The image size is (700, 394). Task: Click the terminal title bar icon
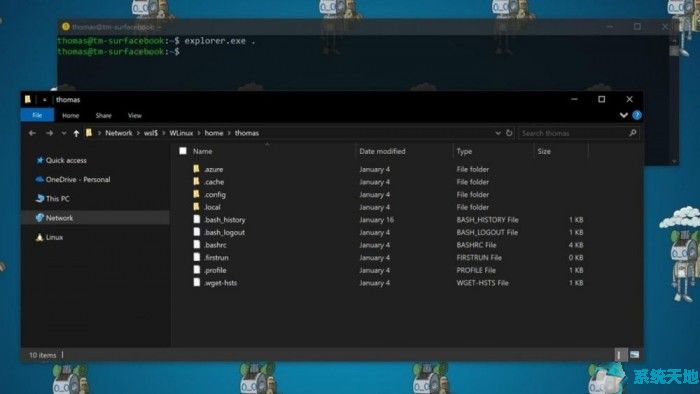66,26
